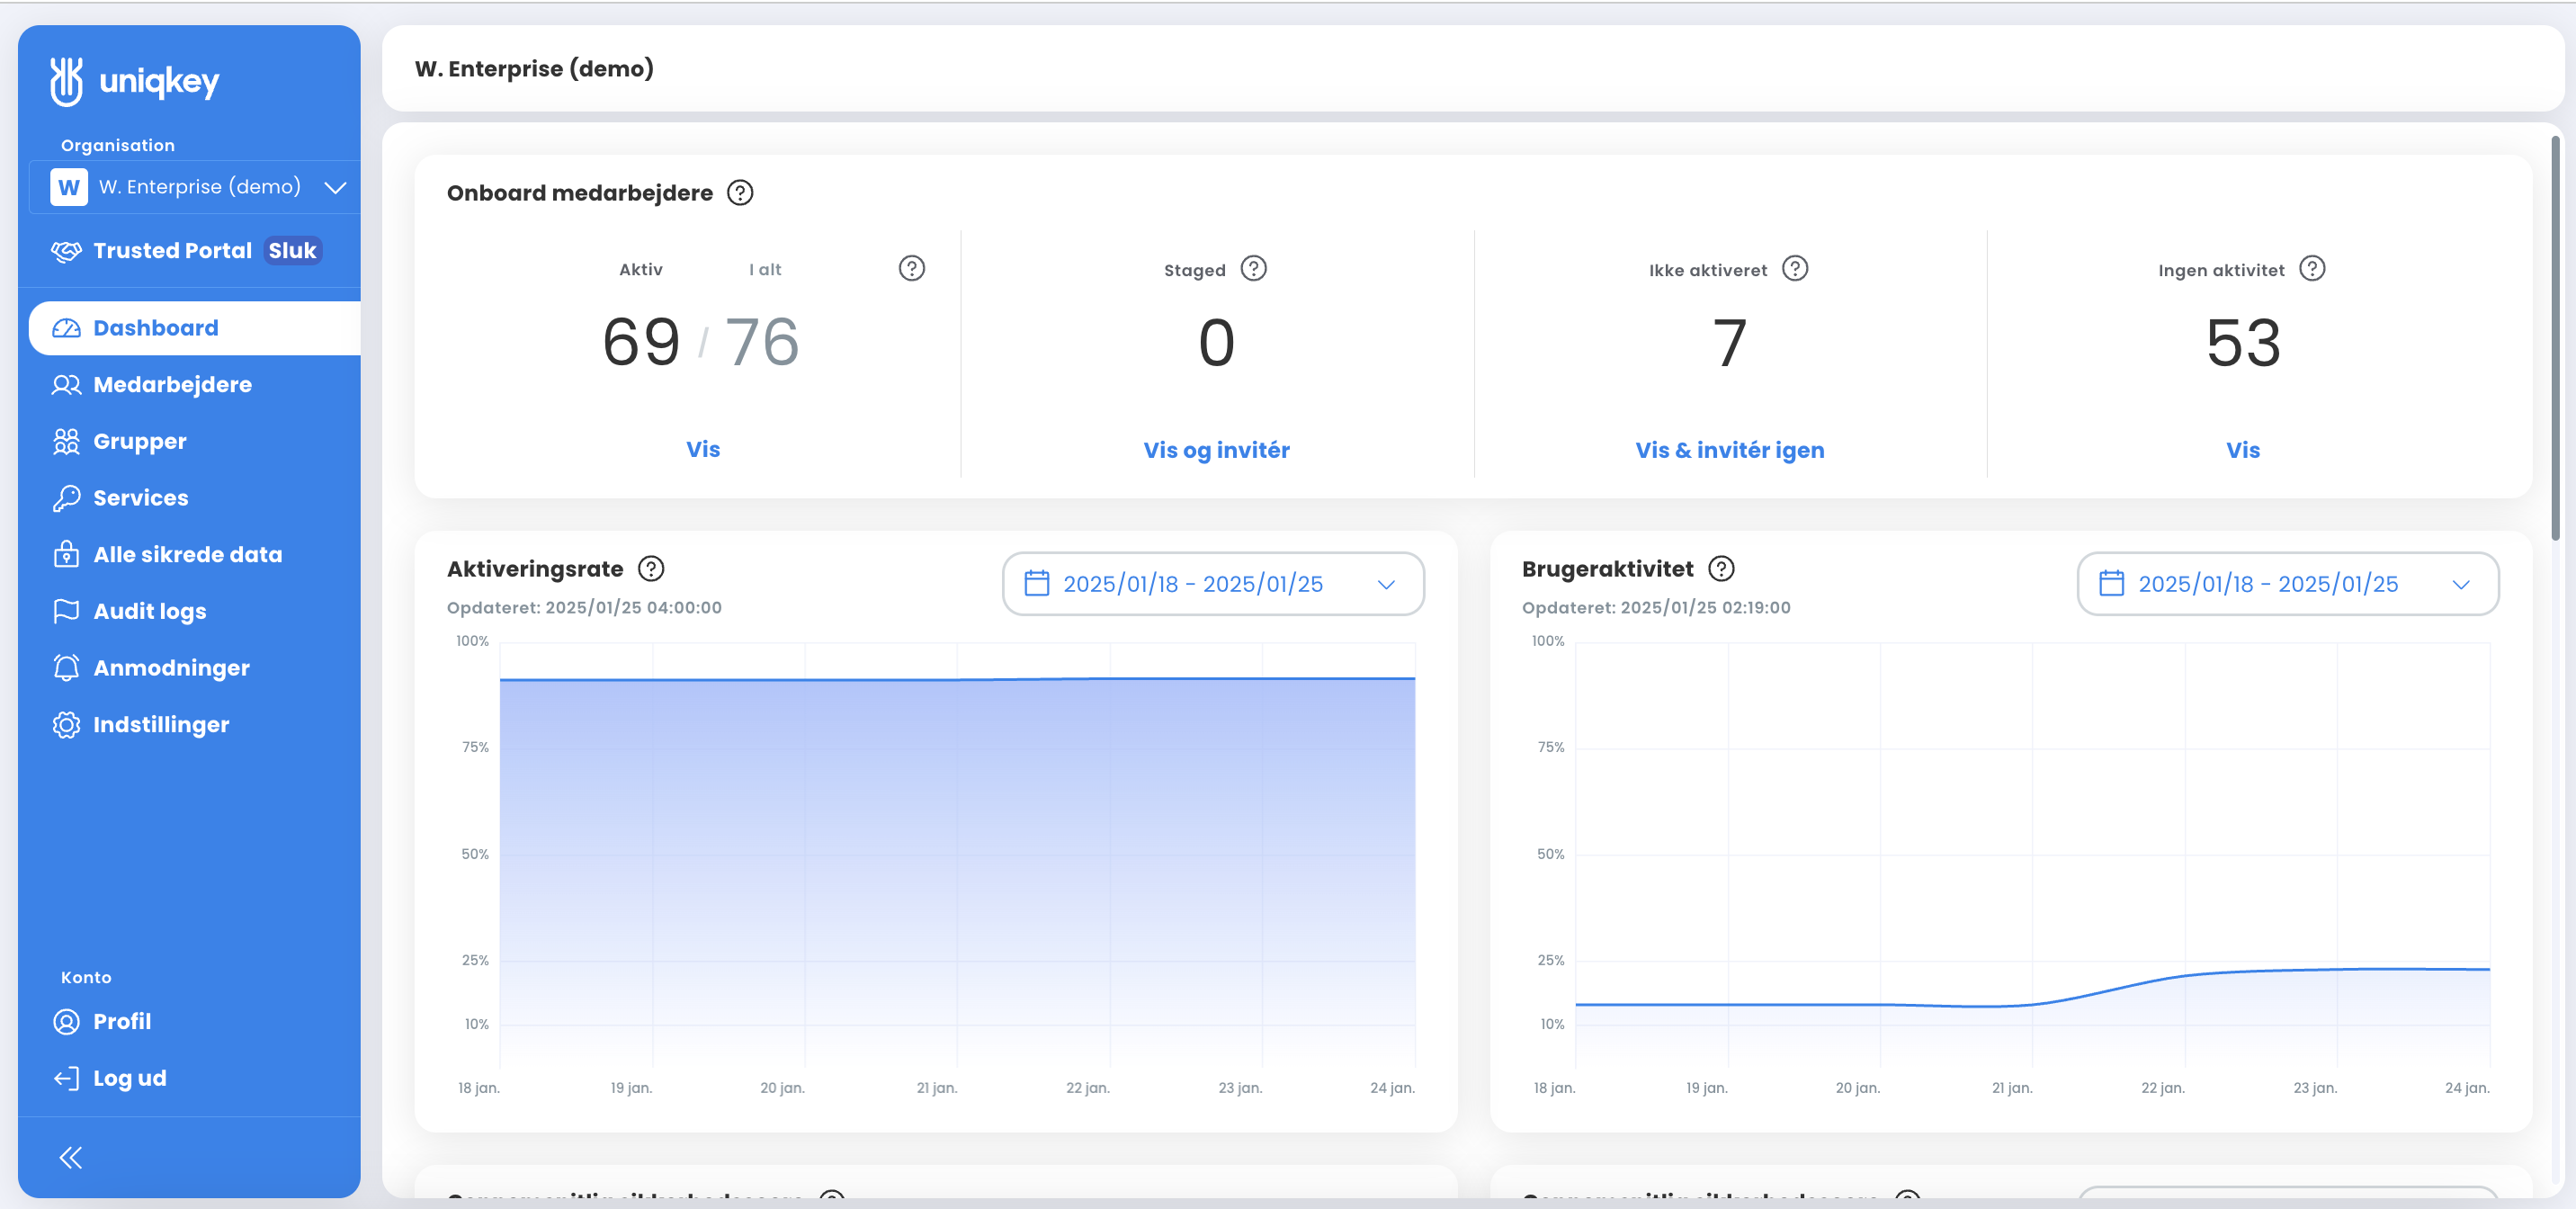Open Audit logs

point(150,612)
